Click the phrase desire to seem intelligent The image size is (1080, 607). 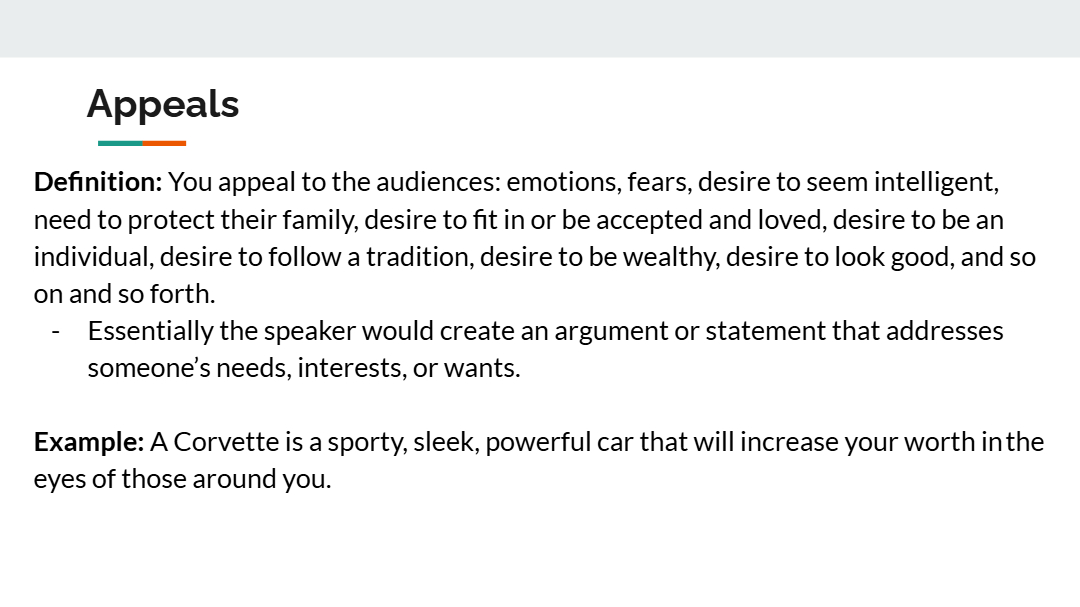point(848,182)
